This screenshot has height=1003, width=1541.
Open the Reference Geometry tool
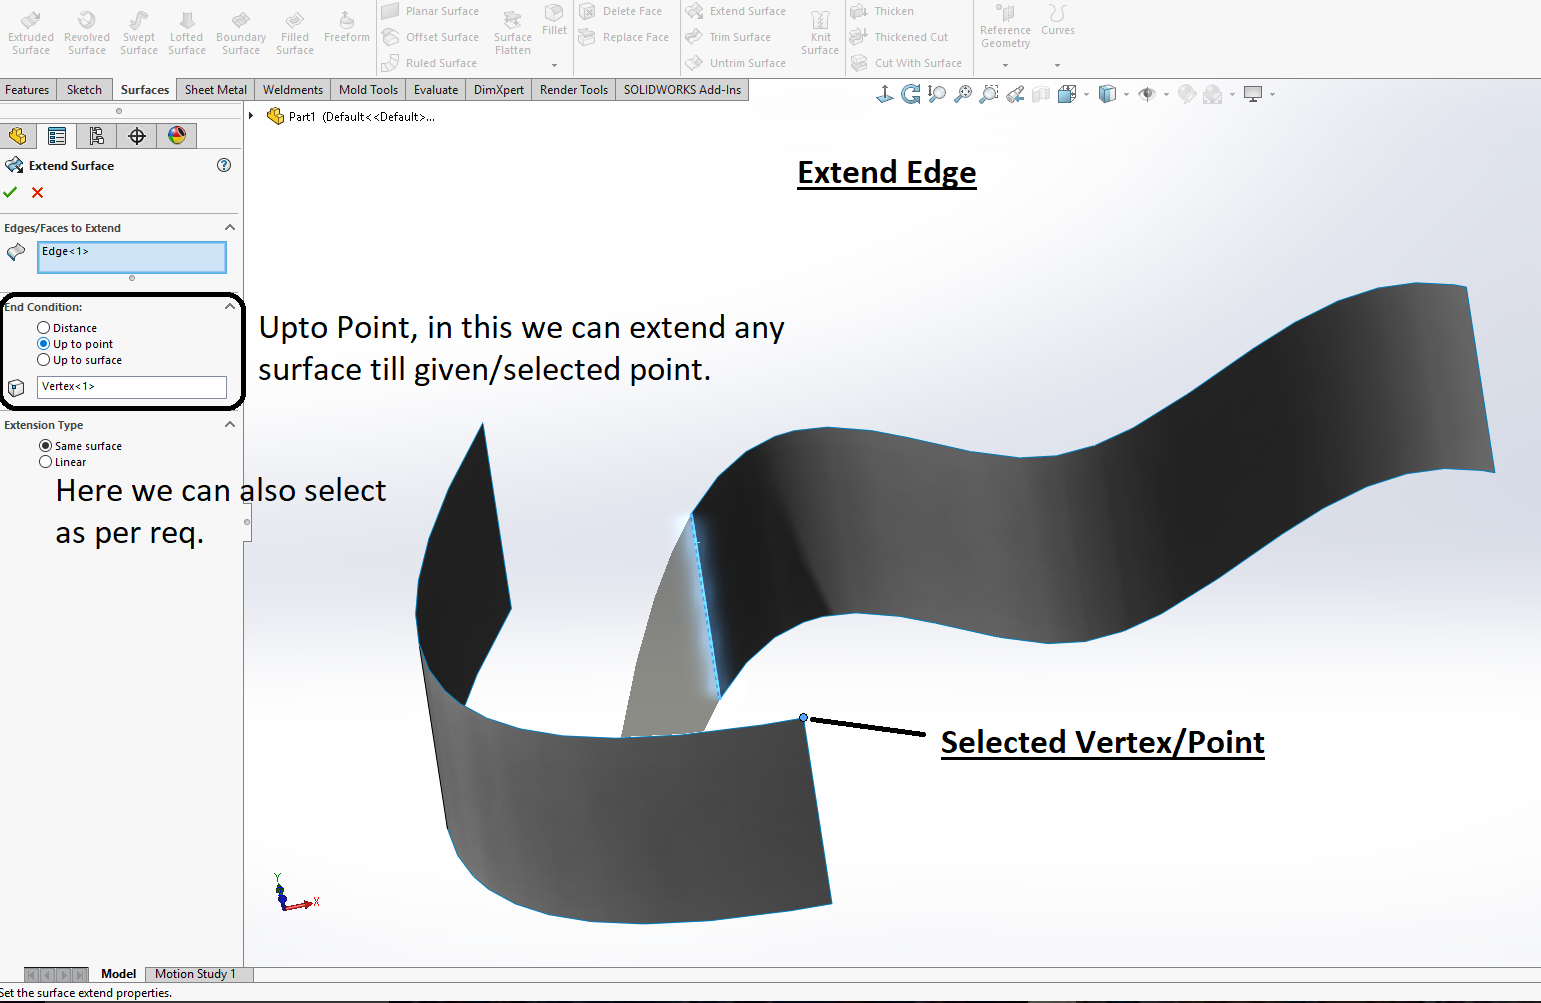(1005, 28)
